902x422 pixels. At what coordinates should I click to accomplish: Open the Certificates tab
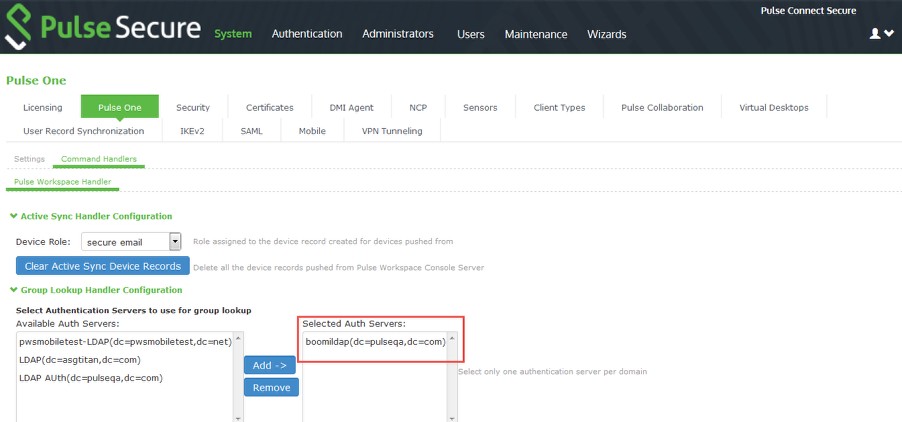[270, 108]
